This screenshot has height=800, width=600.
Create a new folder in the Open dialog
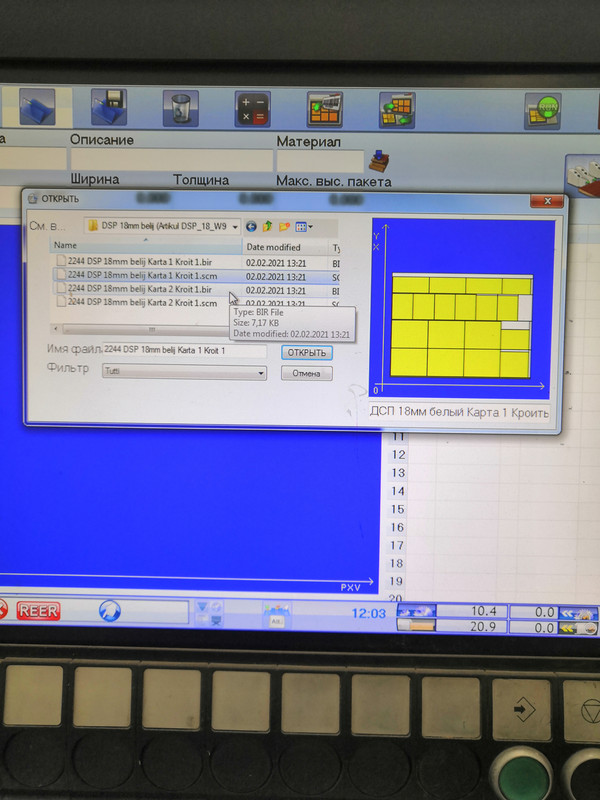click(x=284, y=227)
